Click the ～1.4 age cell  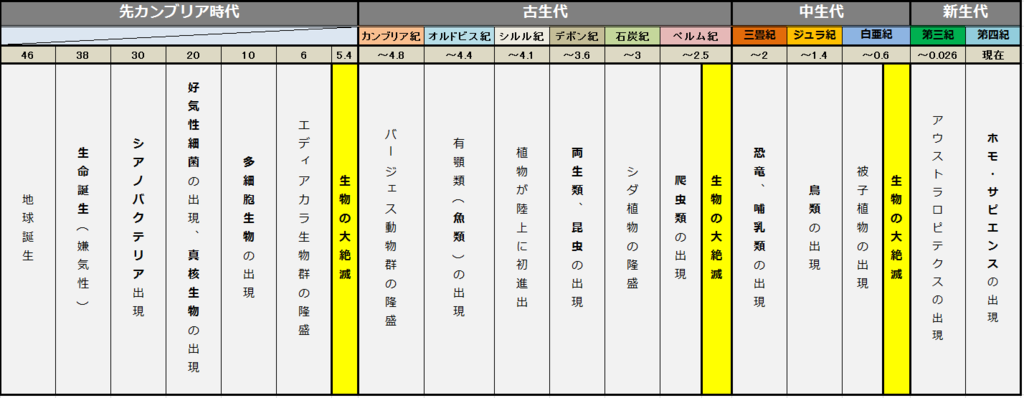pos(814,55)
